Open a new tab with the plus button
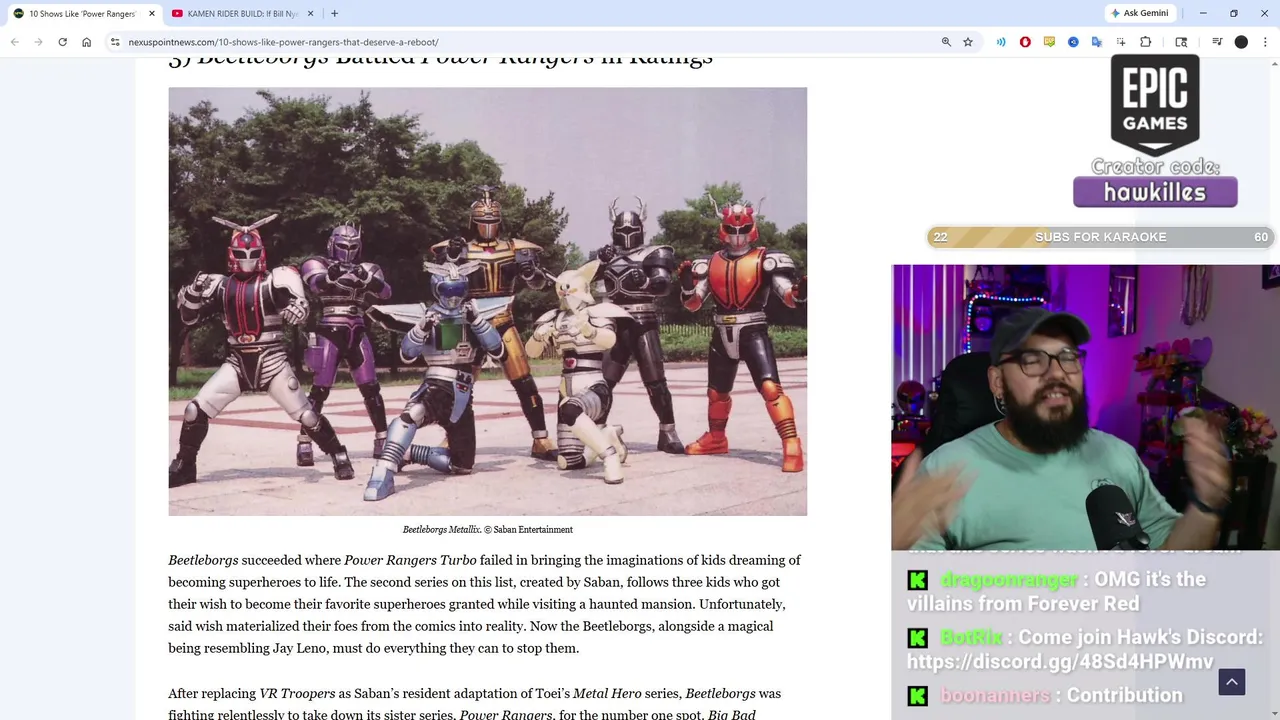 click(x=334, y=13)
